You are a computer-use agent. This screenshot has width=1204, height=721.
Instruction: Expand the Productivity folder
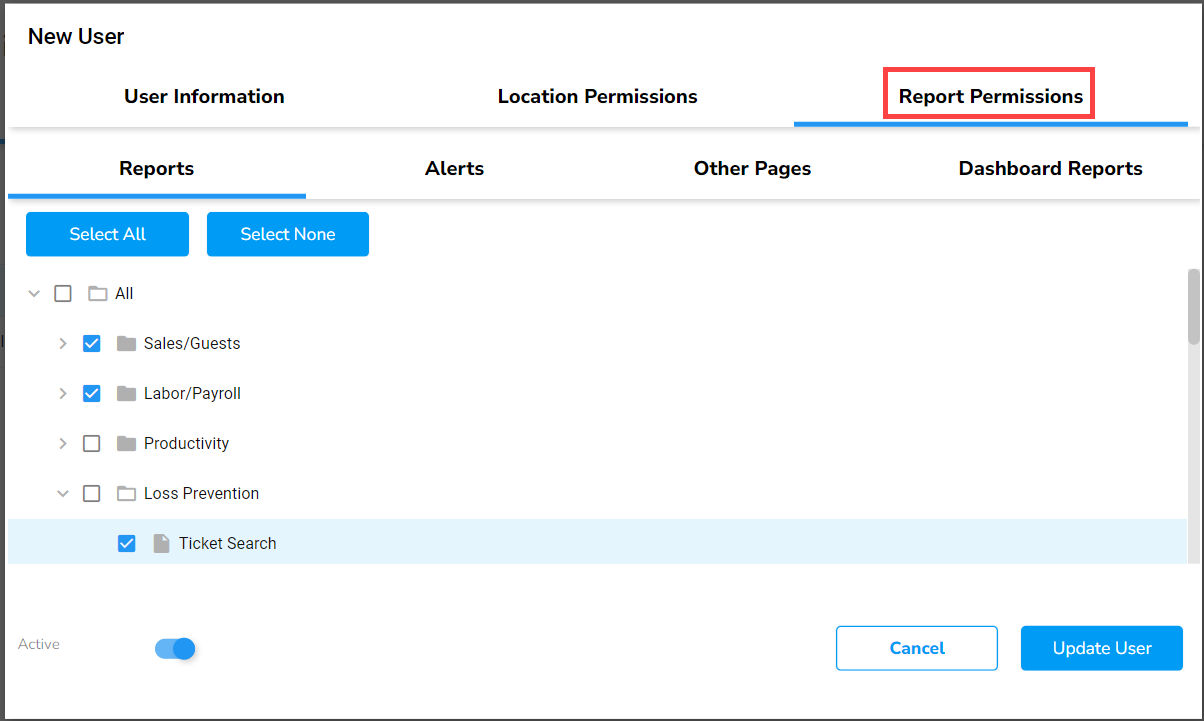63,444
